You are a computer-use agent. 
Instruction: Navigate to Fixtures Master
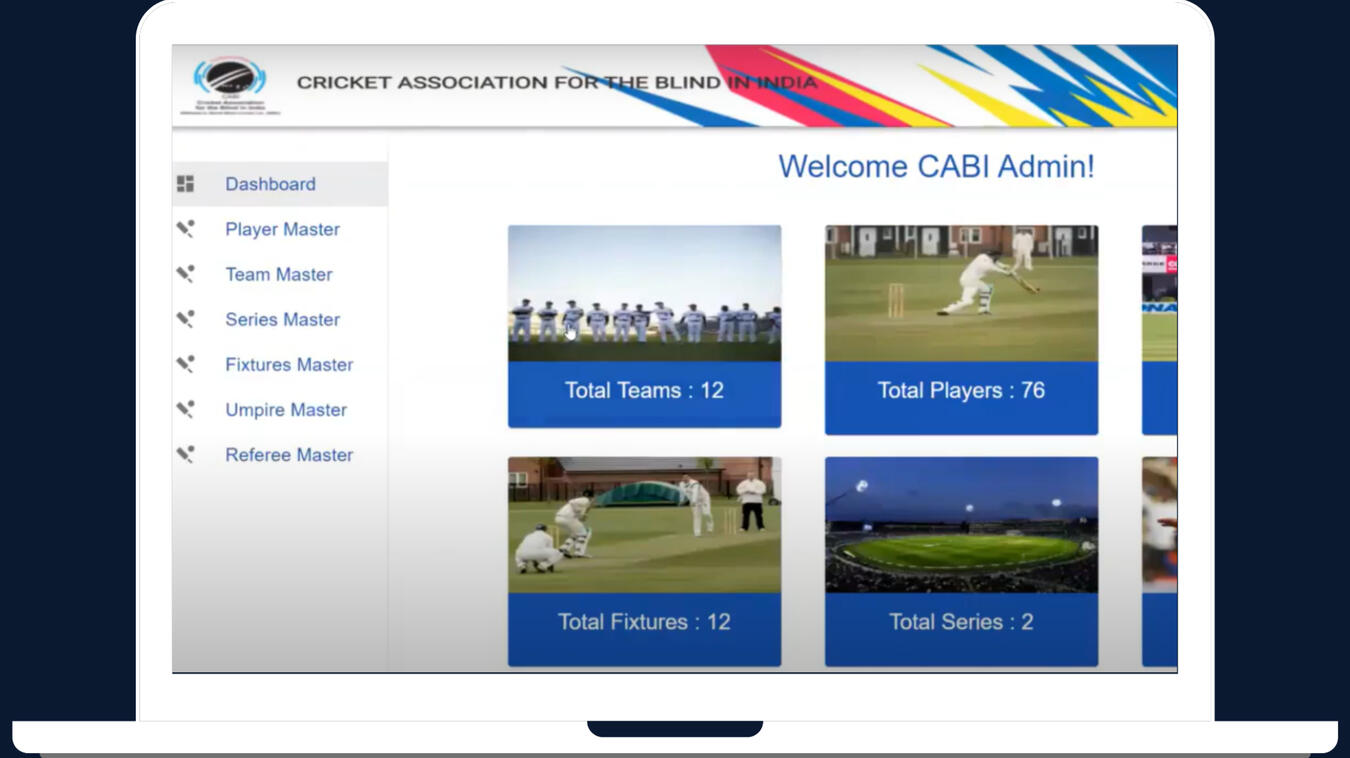click(x=288, y=364)
